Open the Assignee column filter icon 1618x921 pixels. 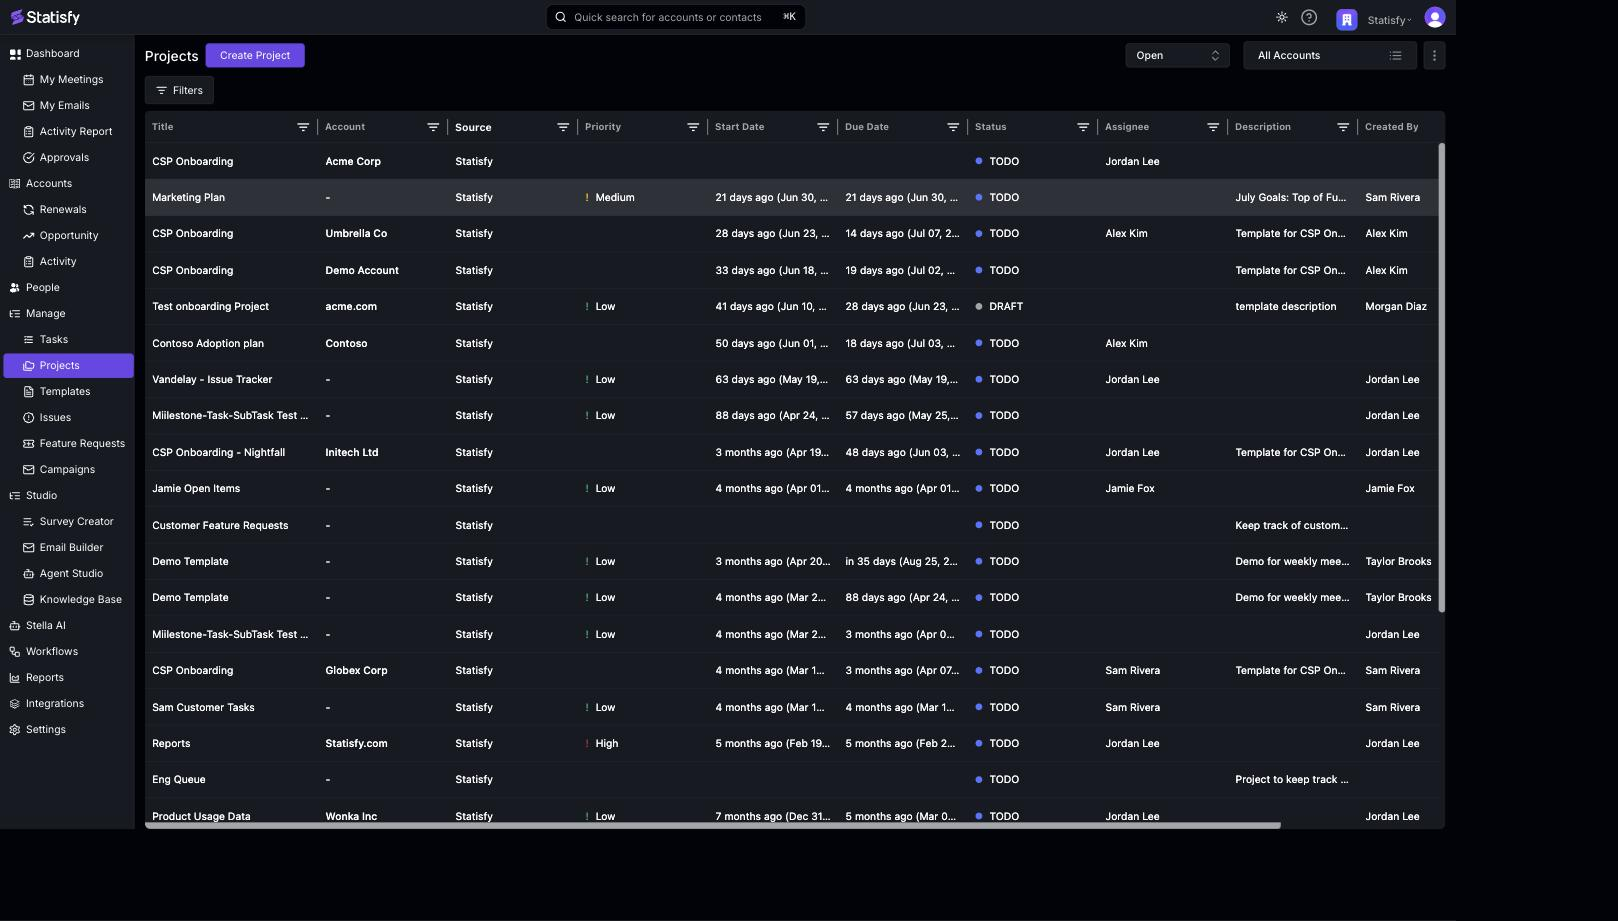1213,127
